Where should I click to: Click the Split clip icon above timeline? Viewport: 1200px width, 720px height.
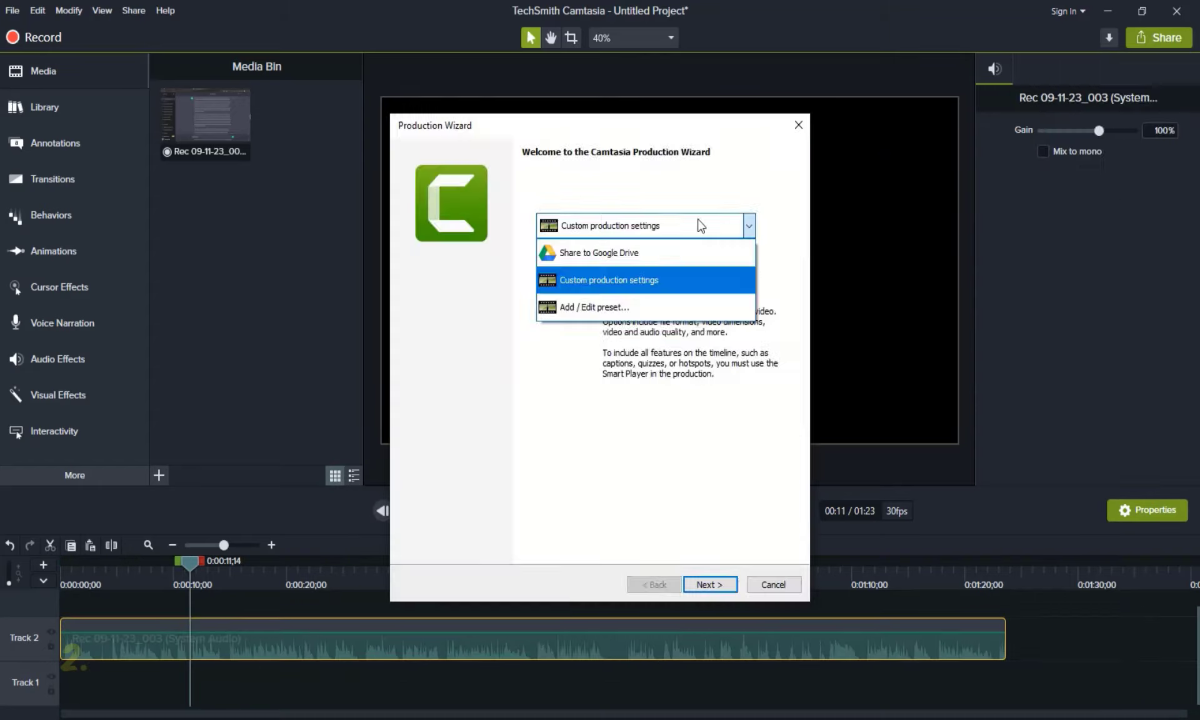(111, 545)
